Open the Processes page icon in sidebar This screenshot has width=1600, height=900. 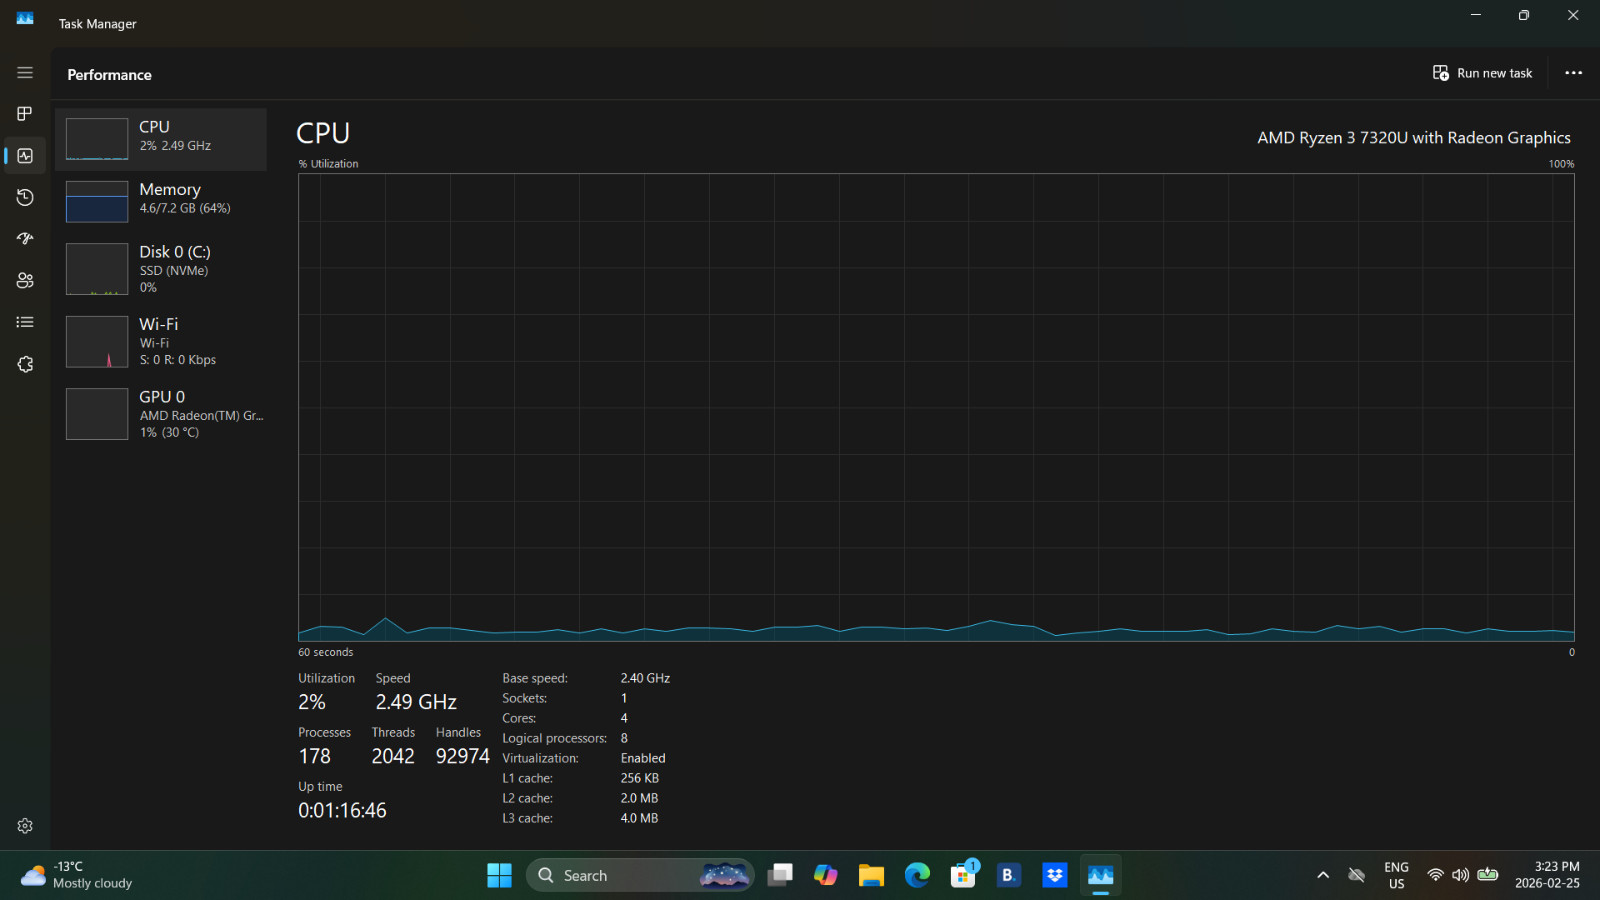25,114
